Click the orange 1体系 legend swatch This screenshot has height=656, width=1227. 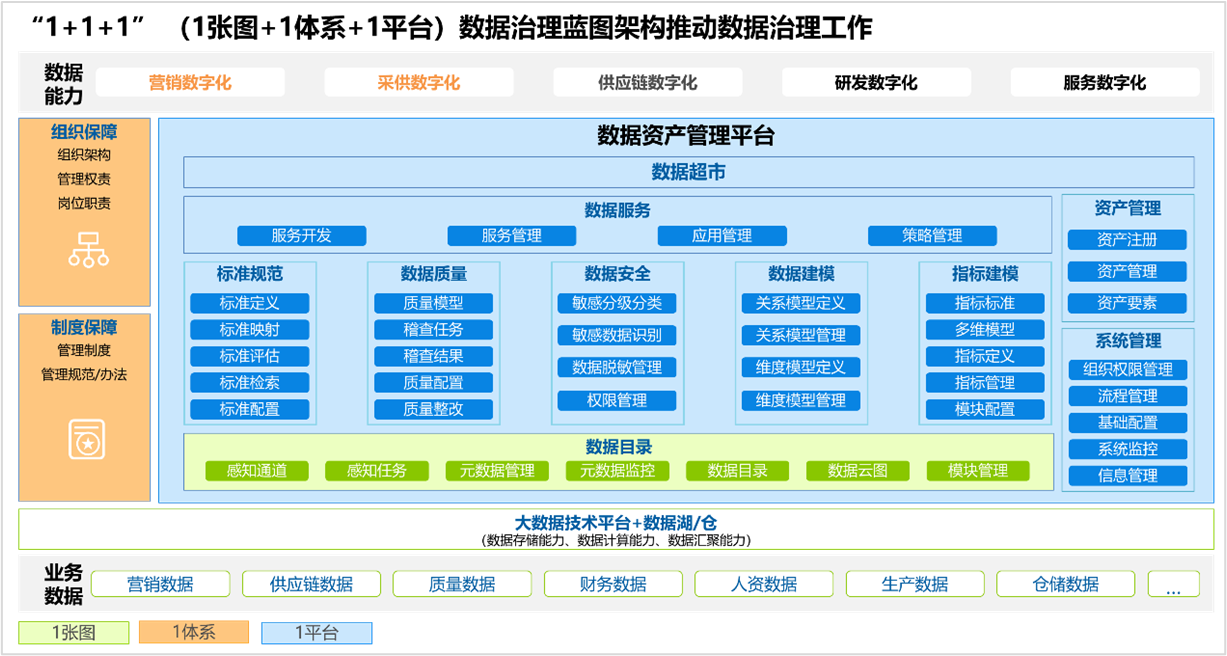point(194,632)
